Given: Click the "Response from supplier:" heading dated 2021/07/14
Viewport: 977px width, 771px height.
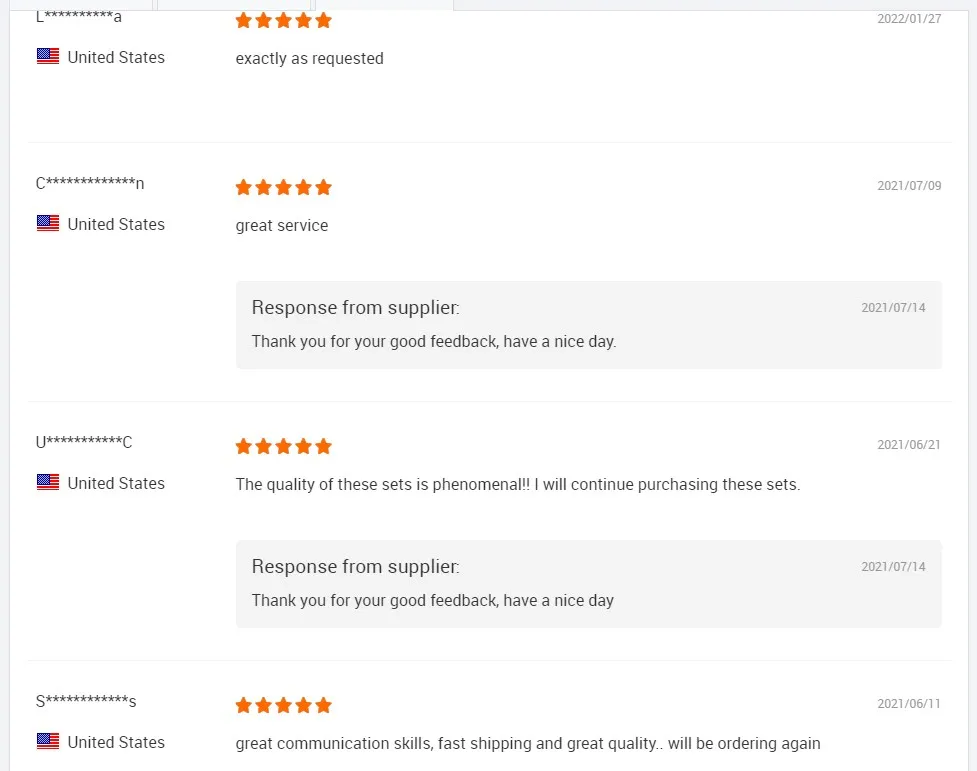Looking at the screenshot, I should coord(355,307).
